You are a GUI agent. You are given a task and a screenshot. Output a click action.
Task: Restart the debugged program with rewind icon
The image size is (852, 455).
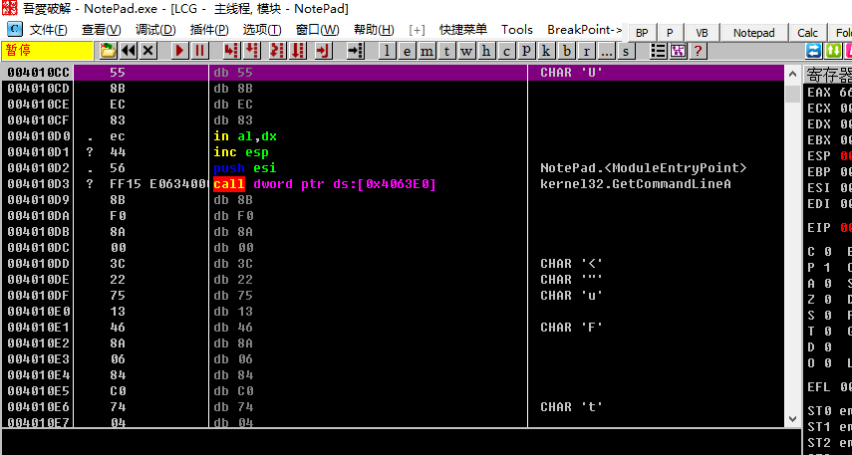[x=129, y=50]
